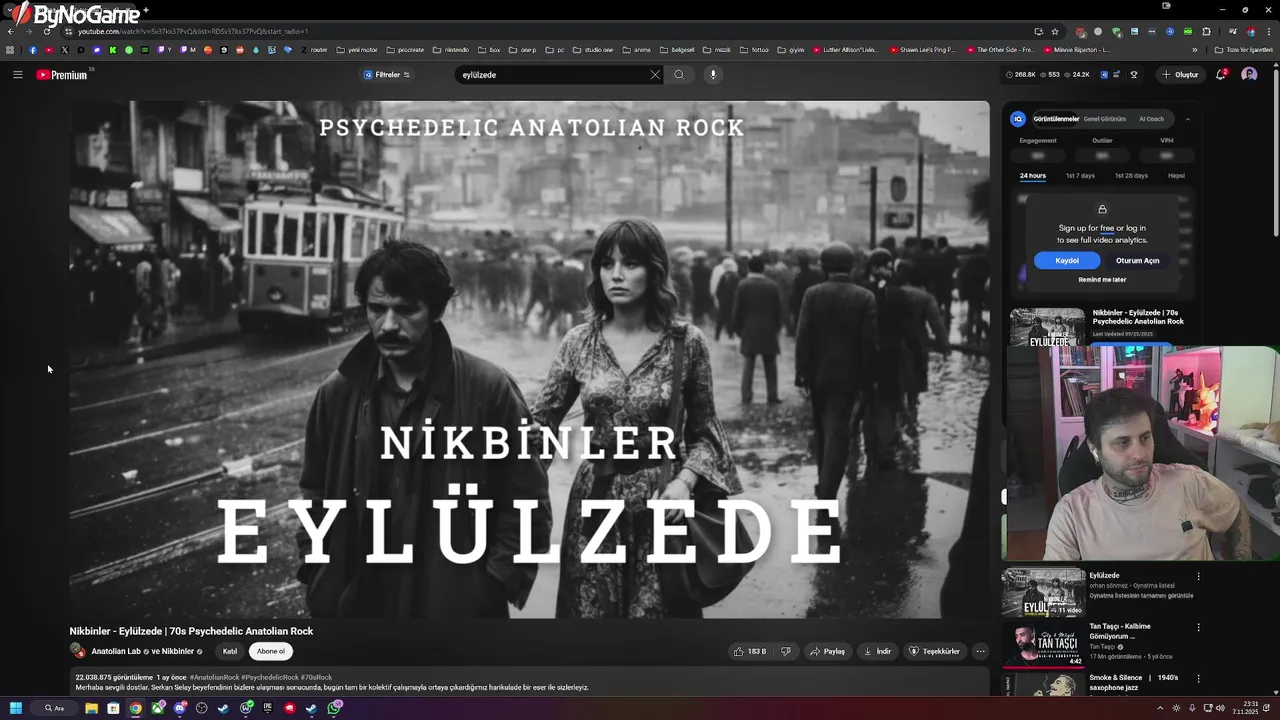Like the video with thumbs up
Image resolution: width=1280 pixels, height=720 pixels.
click(750, 652)
